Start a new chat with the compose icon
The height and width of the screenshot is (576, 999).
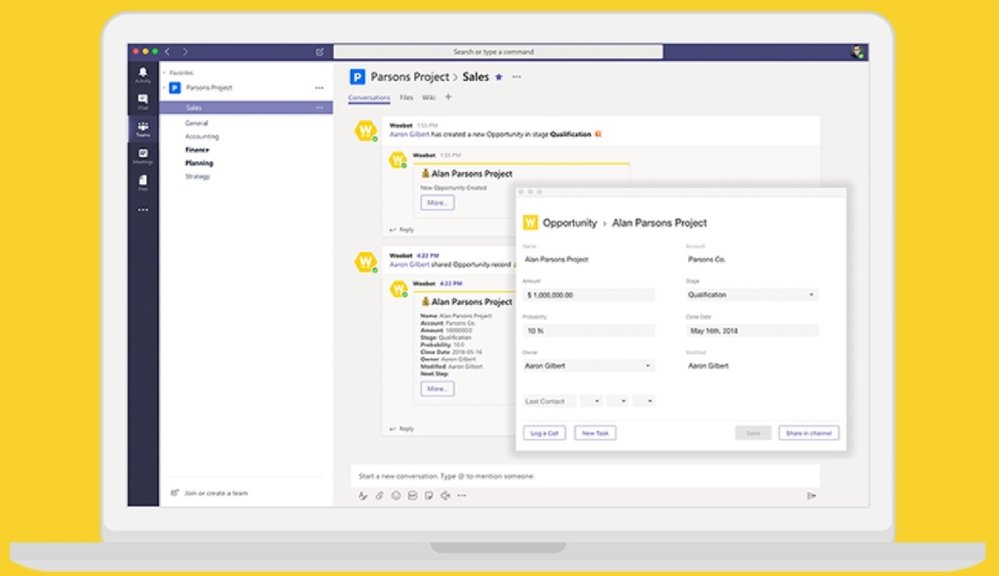click(x=320, y=52)
